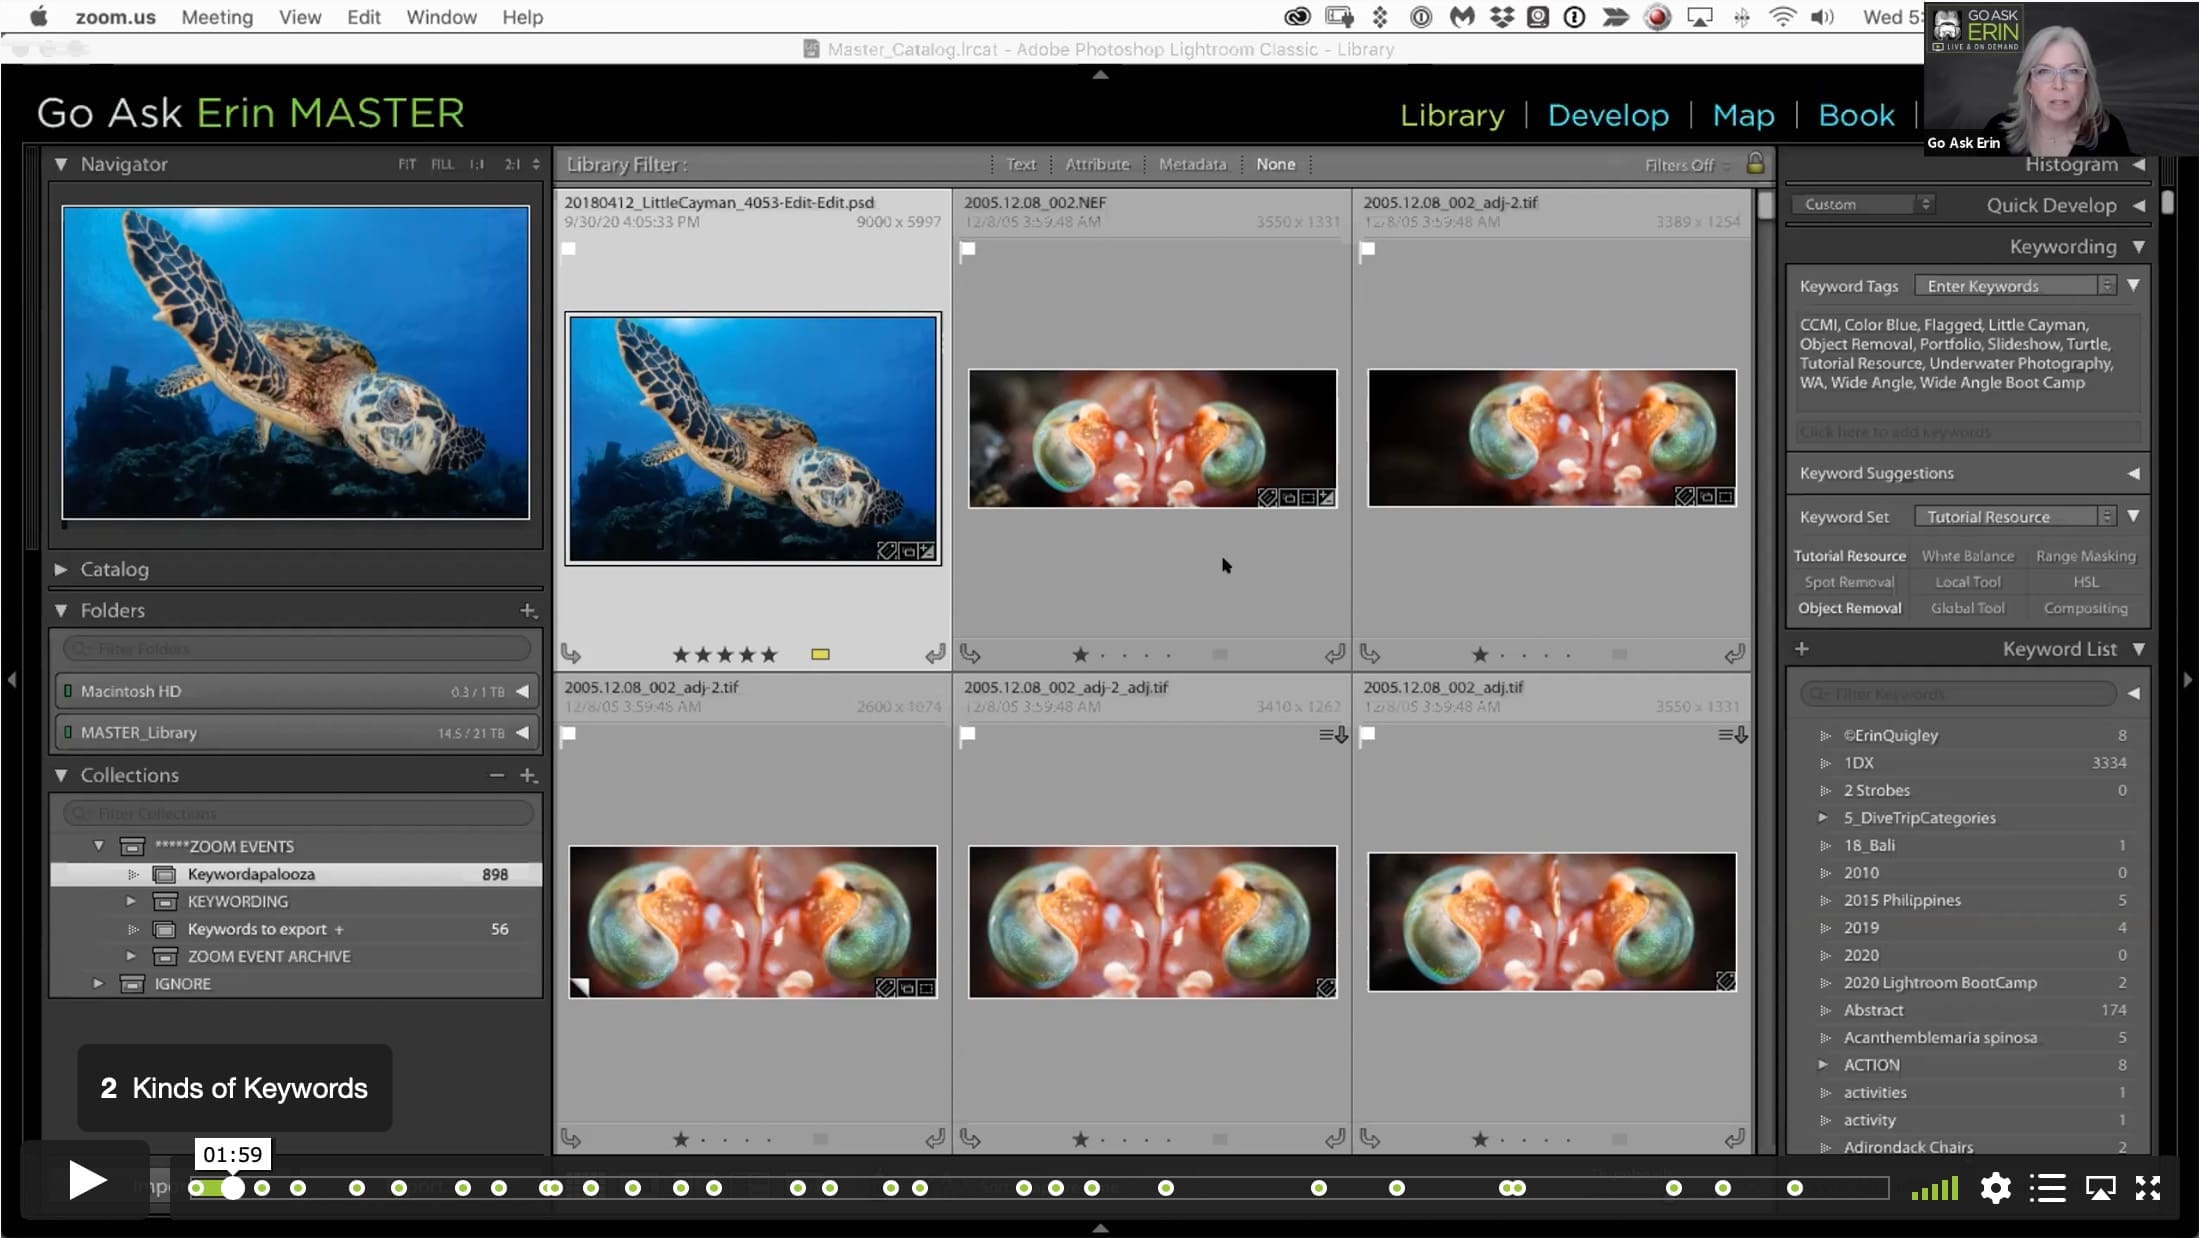Screen dimensions: 2199x1238
Task: Click rotate-right arrow on turtle photo cell
Action: click(x=935, y=654)
